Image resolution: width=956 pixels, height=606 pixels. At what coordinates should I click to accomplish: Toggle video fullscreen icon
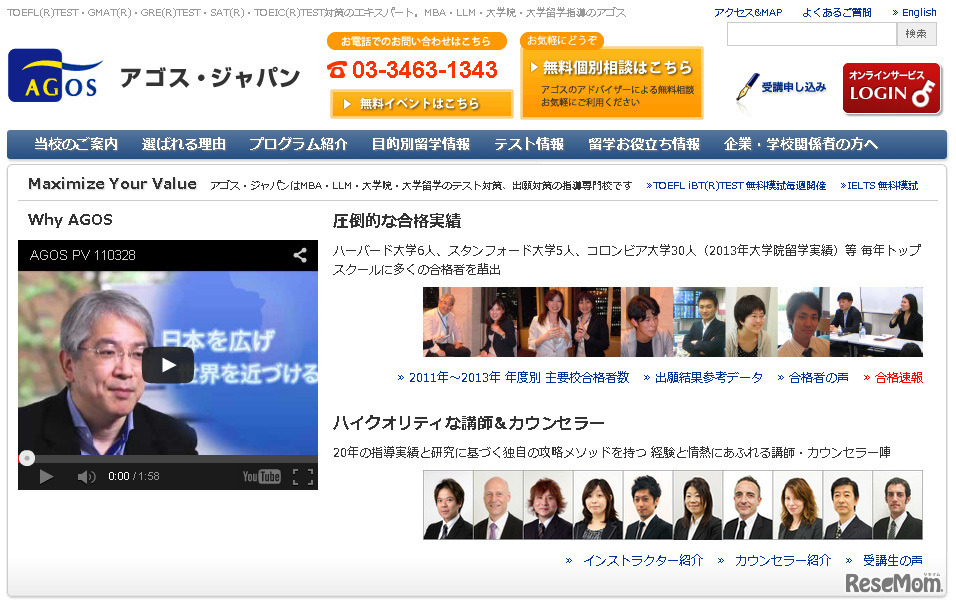click(x=303, y=476)
